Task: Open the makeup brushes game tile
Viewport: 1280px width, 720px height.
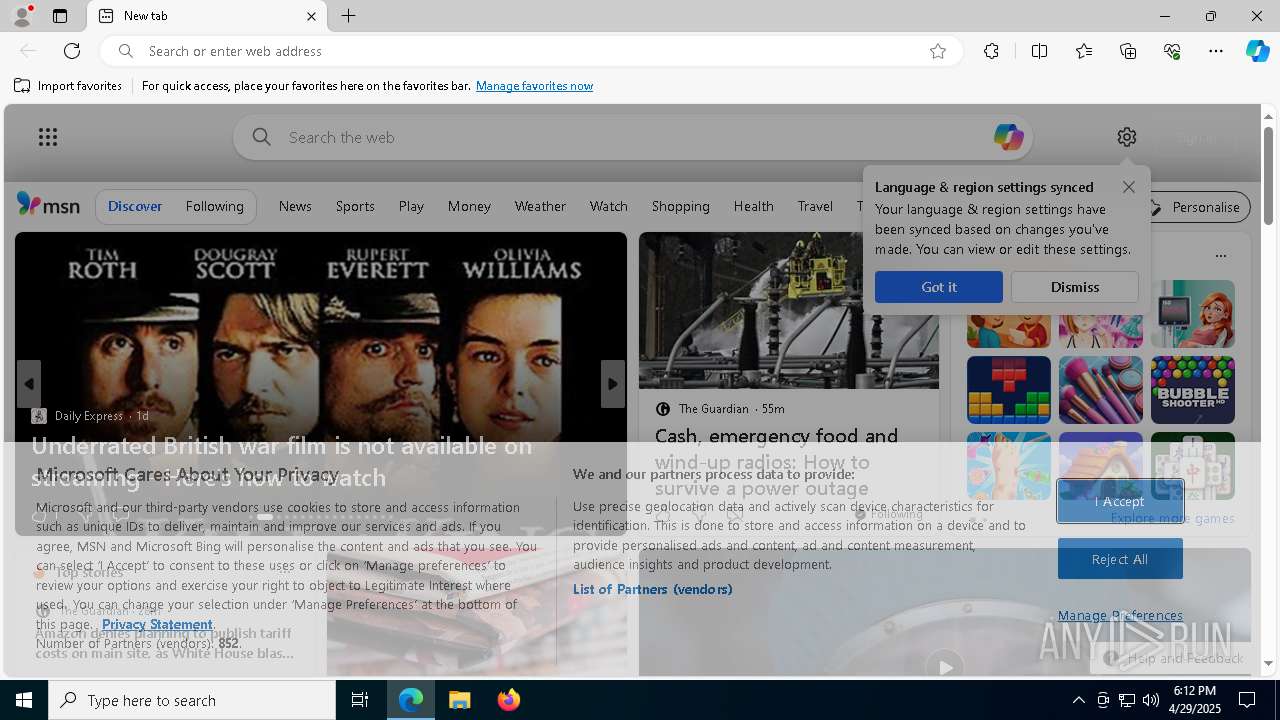Action: click(1101, 390)
